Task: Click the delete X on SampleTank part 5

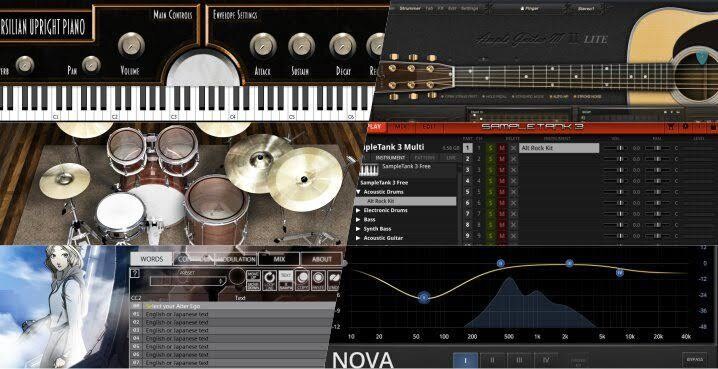Action: tap(513, 192)
